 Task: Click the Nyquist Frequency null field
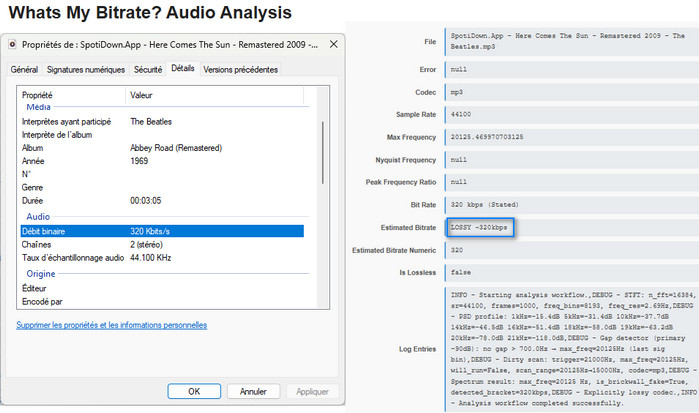pyautogui.click(x=572, y=160)
